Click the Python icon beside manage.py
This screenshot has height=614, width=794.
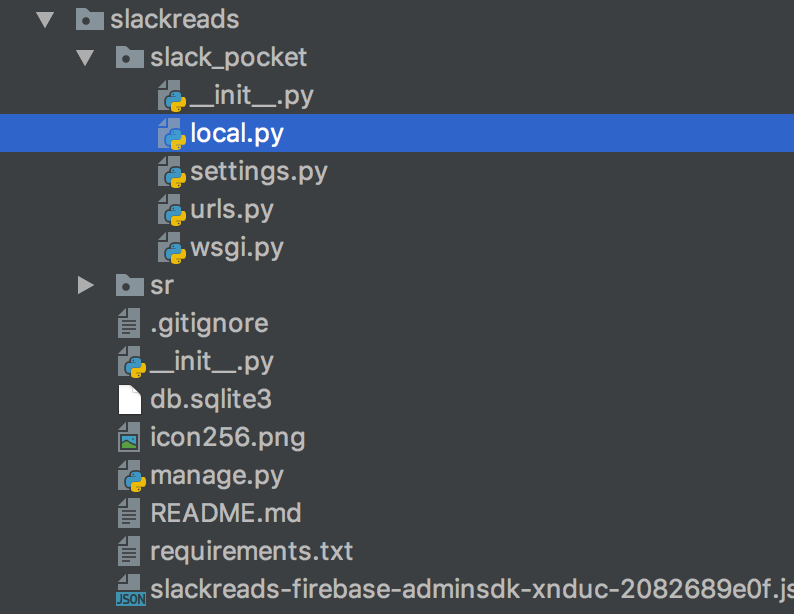point(132,475)
